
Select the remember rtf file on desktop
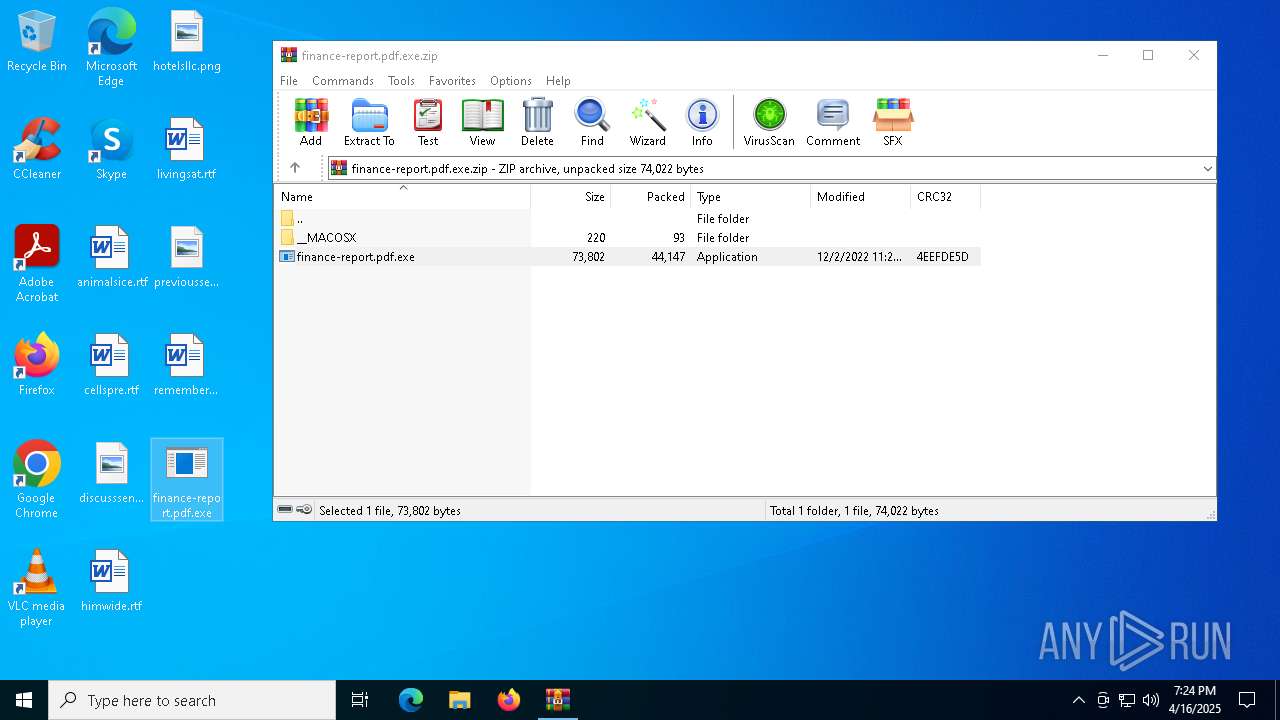186,365
